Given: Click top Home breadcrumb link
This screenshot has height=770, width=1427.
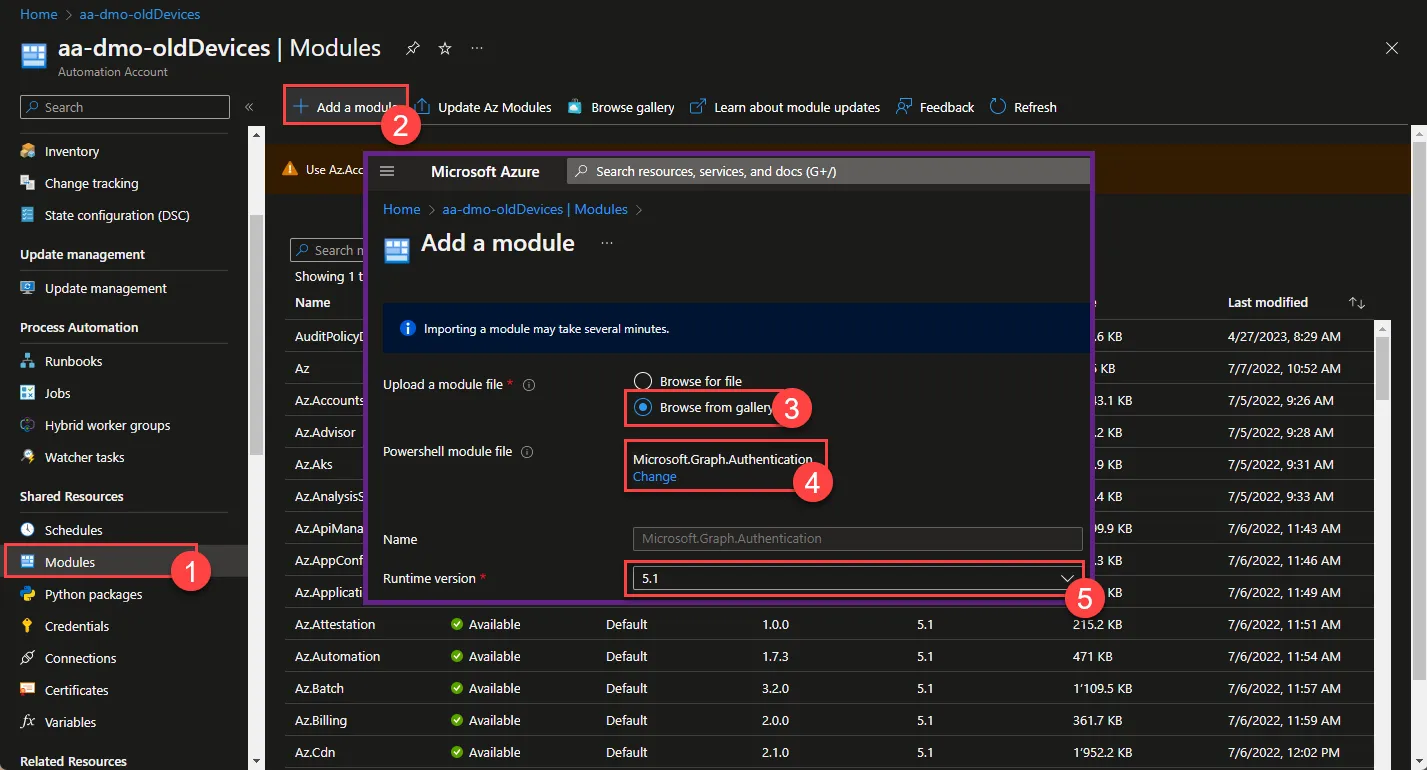Looking at the screenshot, I should point(39,14).
